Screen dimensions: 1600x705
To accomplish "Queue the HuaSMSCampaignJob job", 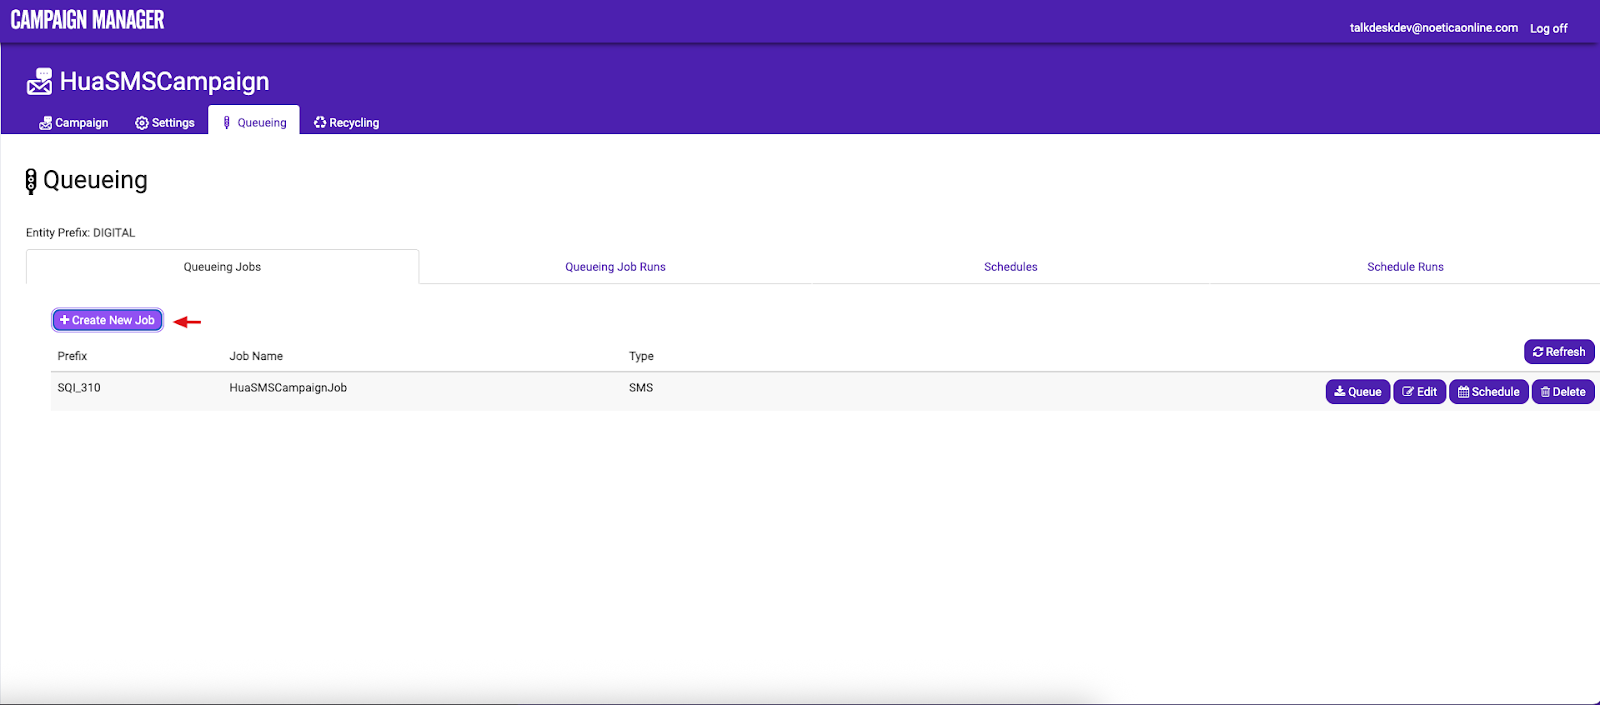I will pyautogui.click(x=1357, y=392).
